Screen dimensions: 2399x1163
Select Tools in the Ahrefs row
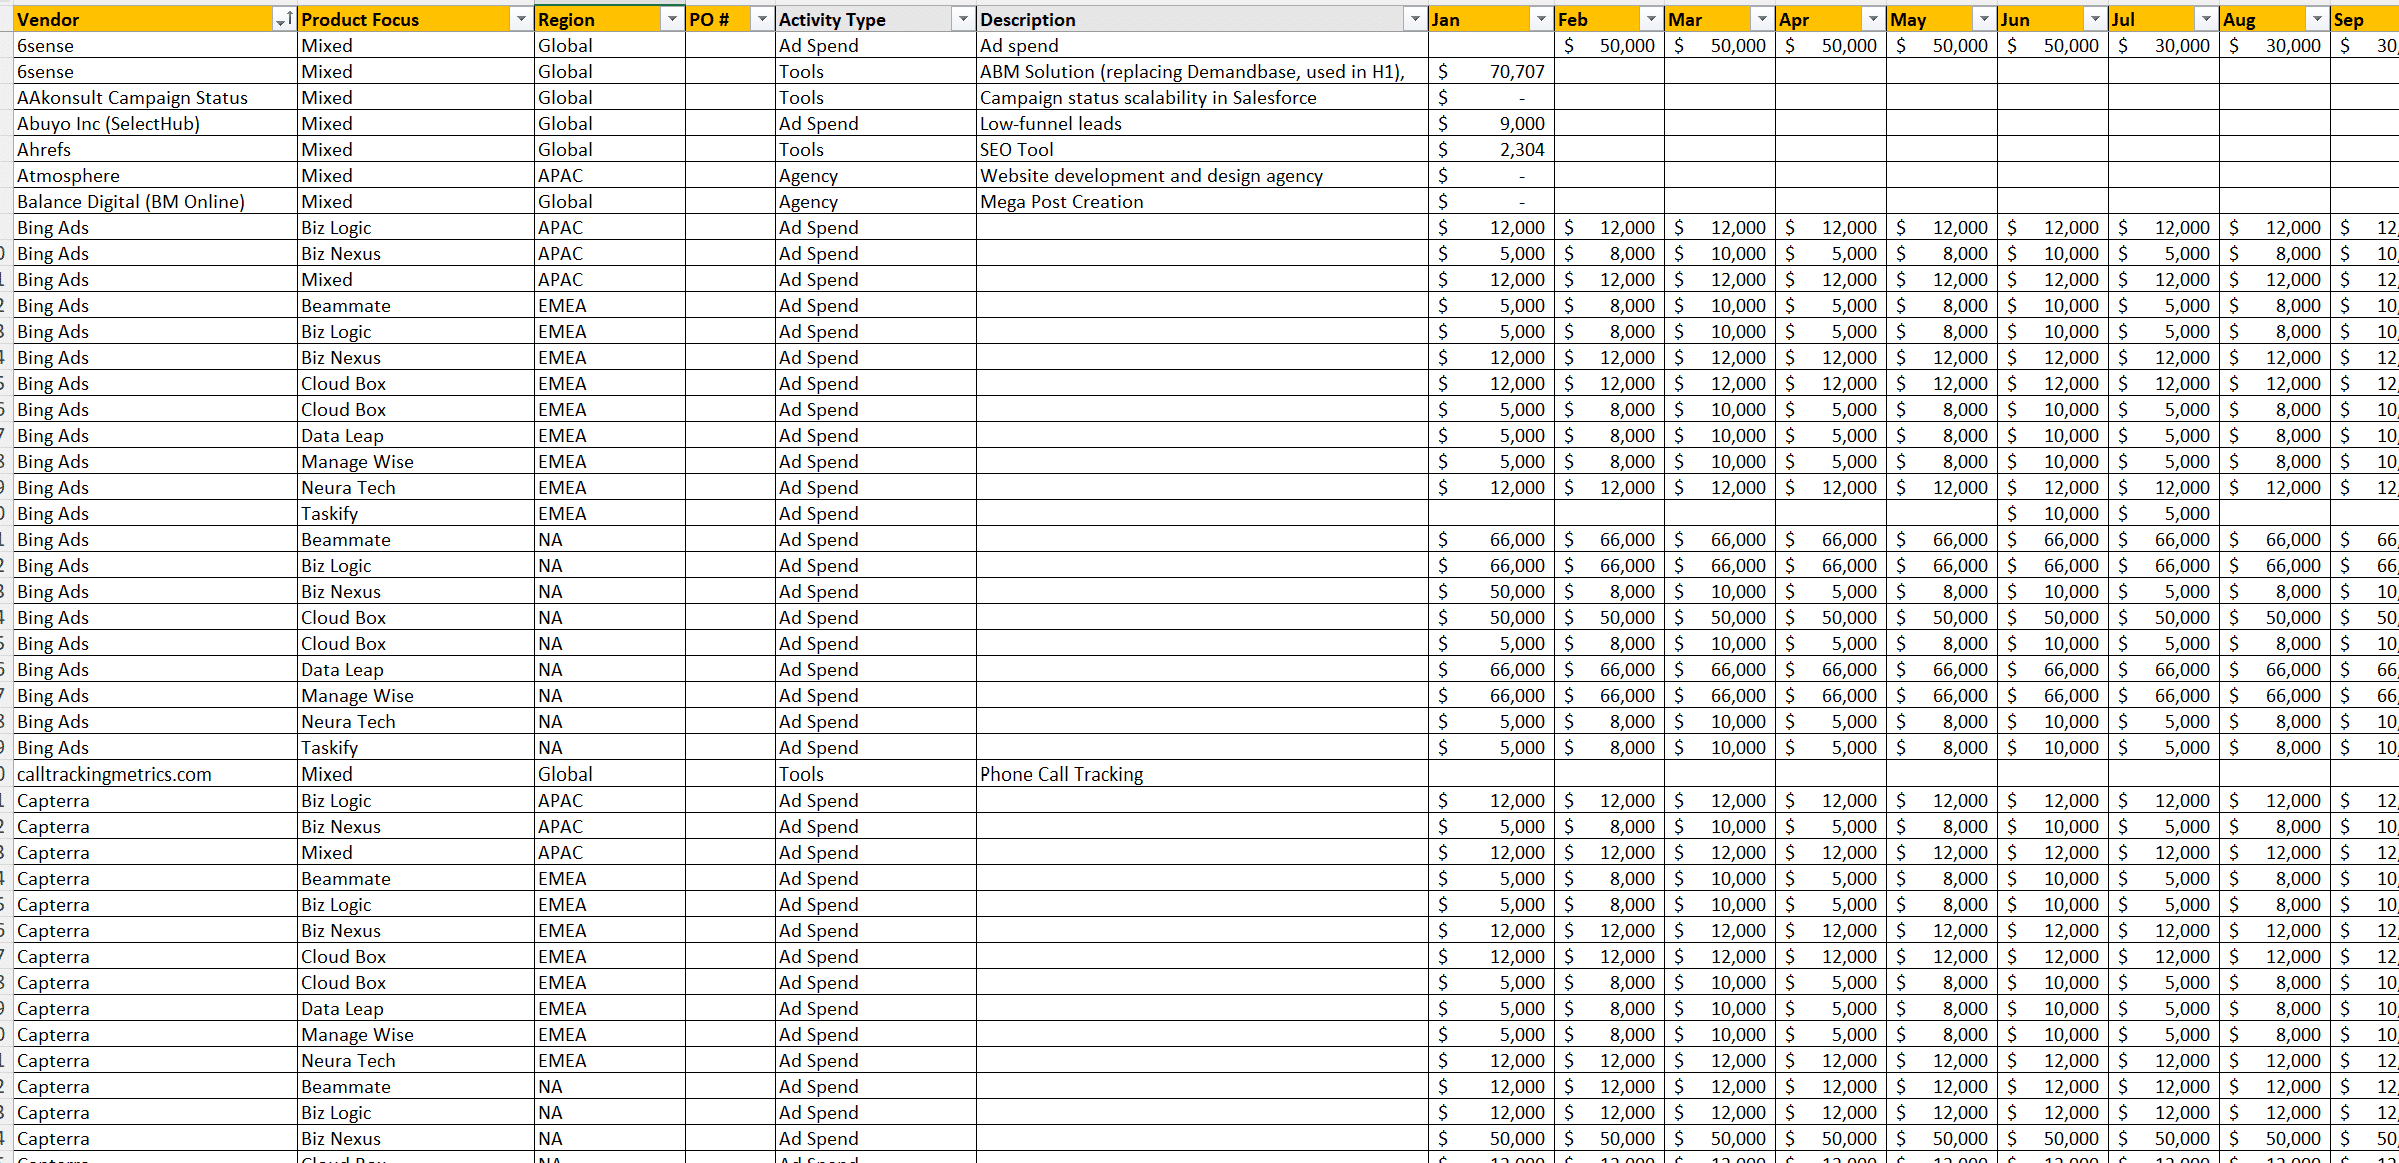876,149
